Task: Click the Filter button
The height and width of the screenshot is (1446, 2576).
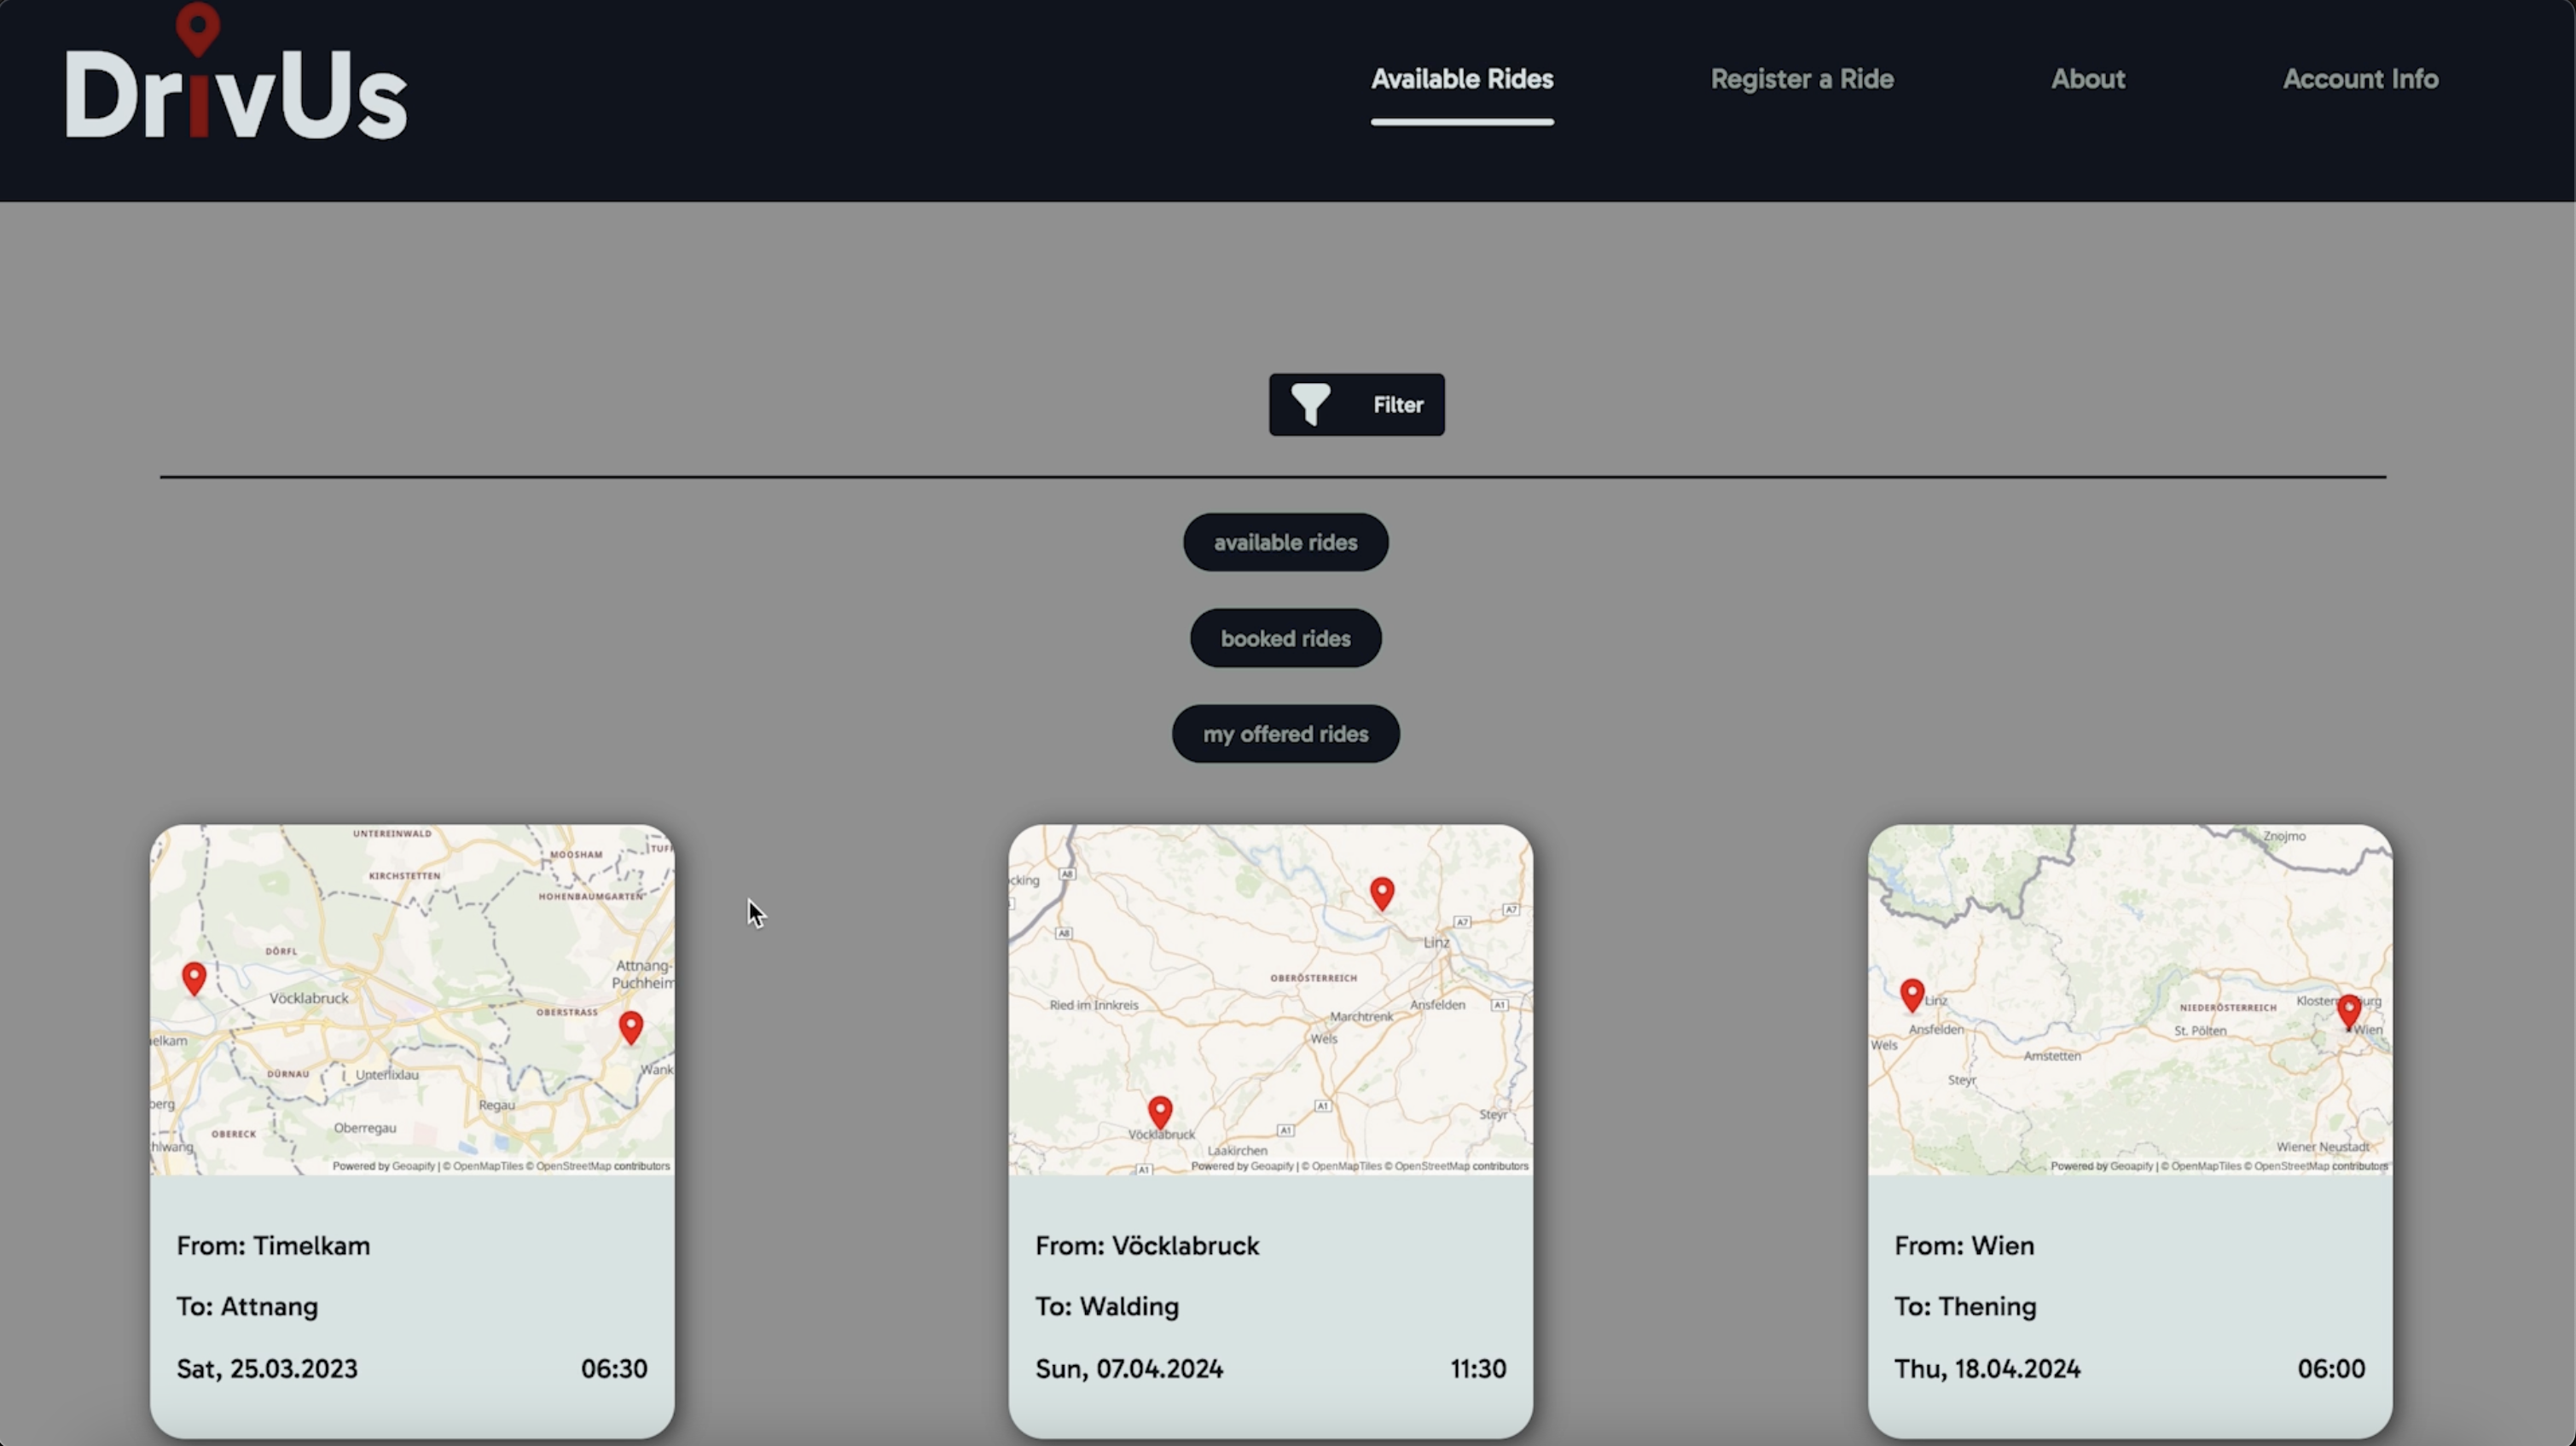Action: pyautogui.click(x=1356, y=404)
